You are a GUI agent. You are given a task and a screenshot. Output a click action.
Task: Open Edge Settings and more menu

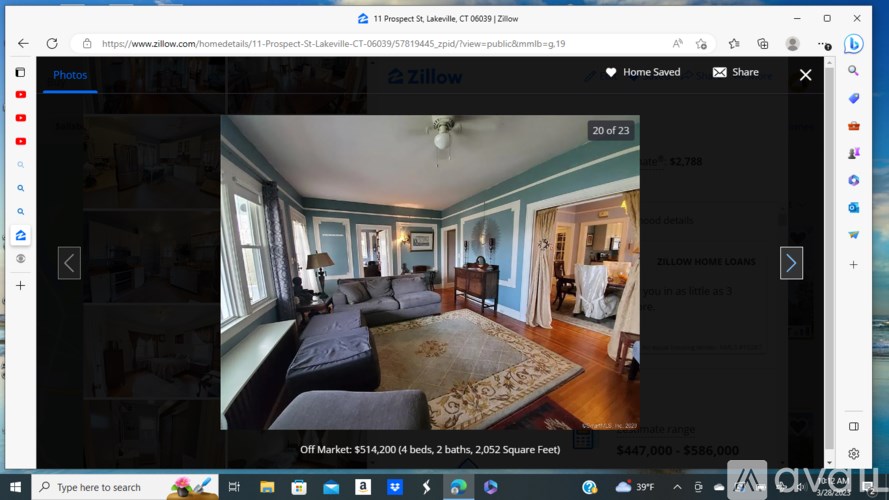click(x=824, y=44)
